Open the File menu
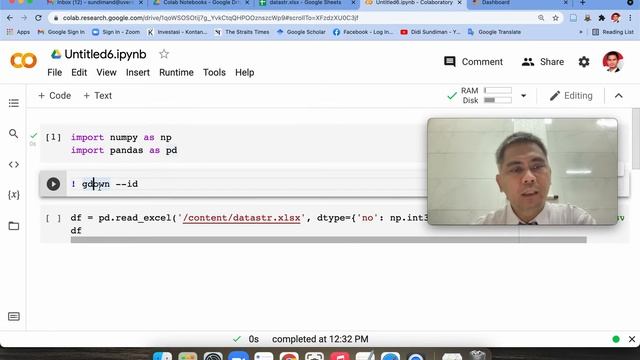Screen dimensions: 640x360 (55, 73)
